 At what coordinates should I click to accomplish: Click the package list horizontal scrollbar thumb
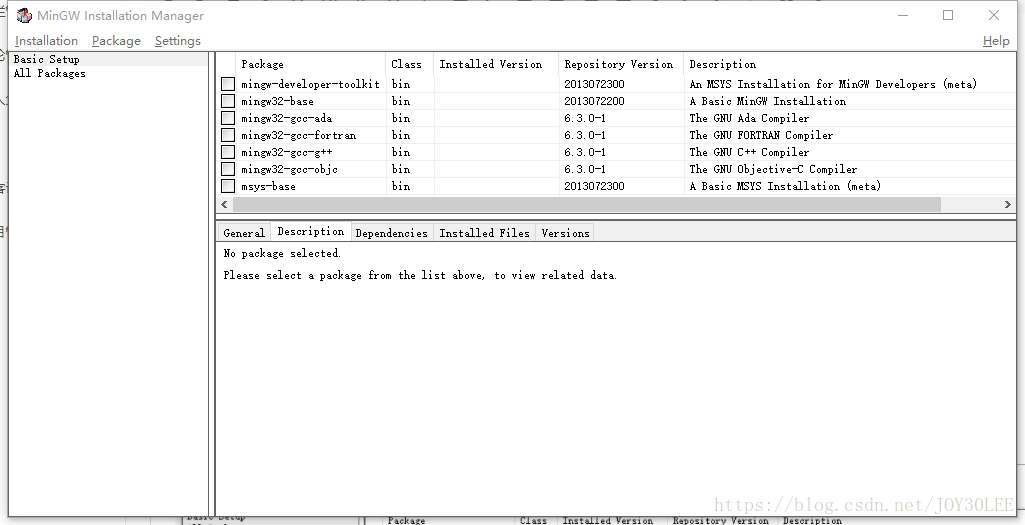click(586, 204)
